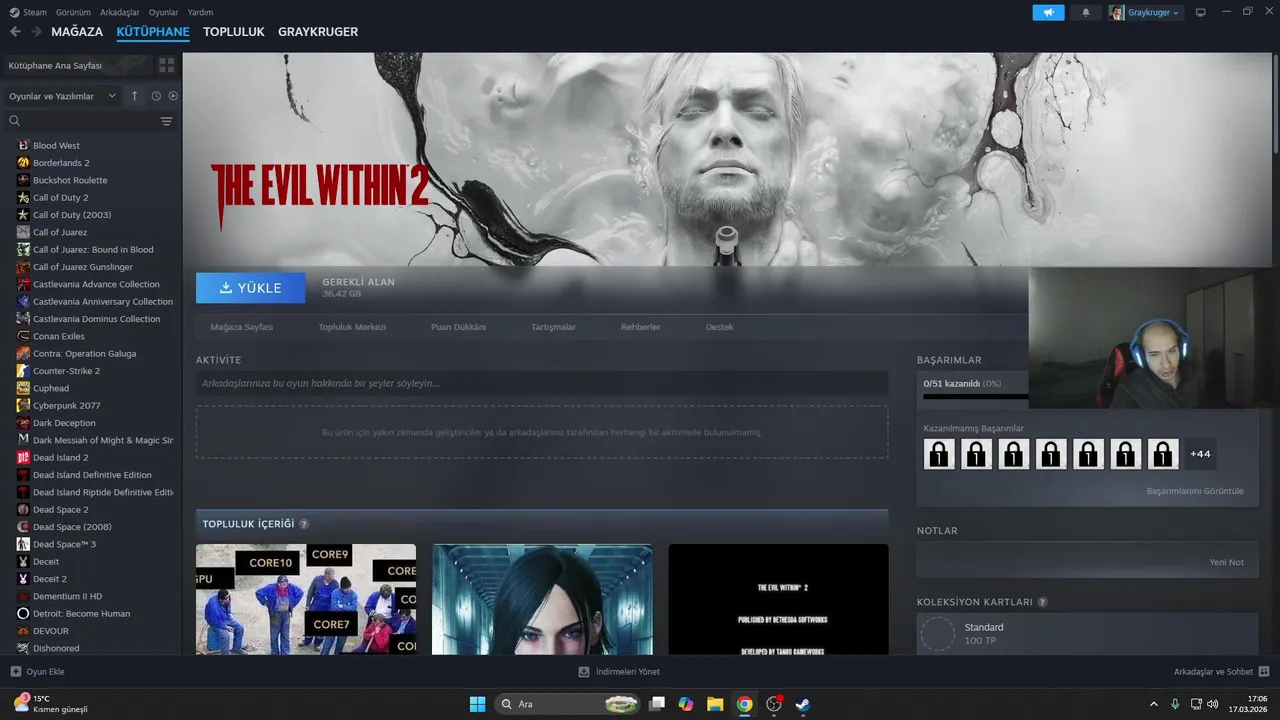Click the help icon beside Topluluk İçeriği
Viewport: 1280px width, 720px height.
pos(304,524)
